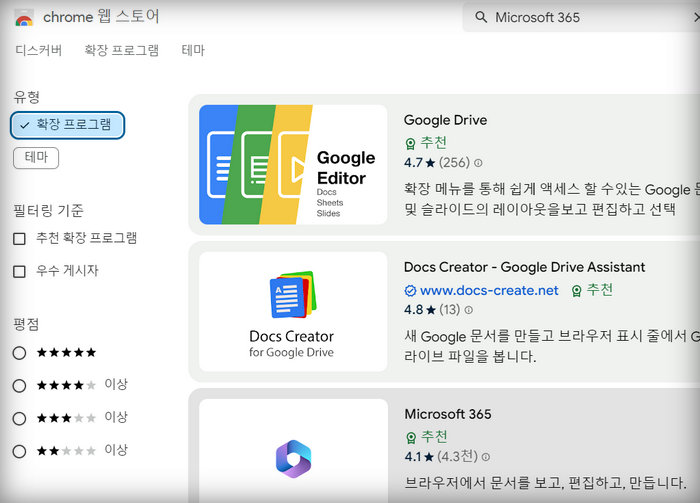Click the 4.8 rating of Docs Creator

tap(420, 309)
